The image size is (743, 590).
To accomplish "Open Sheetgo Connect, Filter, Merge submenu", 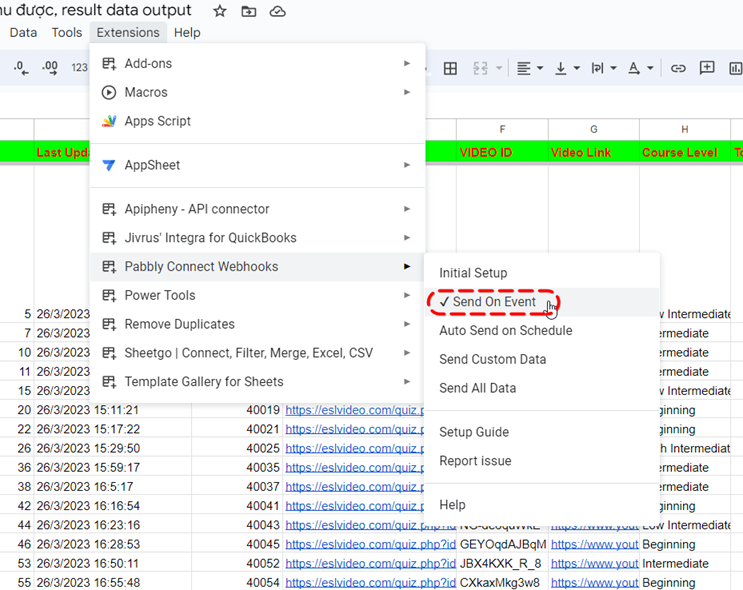I will 257,353.
